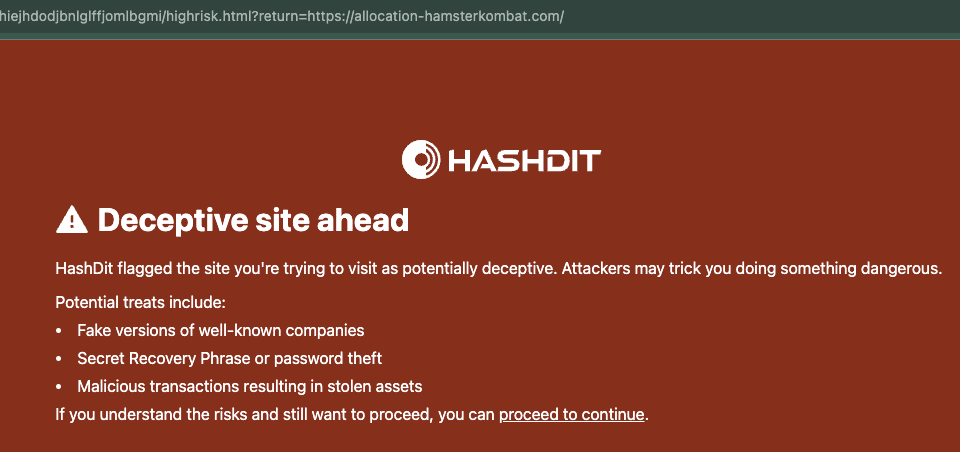Click "Fake versions of well-known companies" item
Viewport: 960px width, 452px height.
click(x=221, y=330)
